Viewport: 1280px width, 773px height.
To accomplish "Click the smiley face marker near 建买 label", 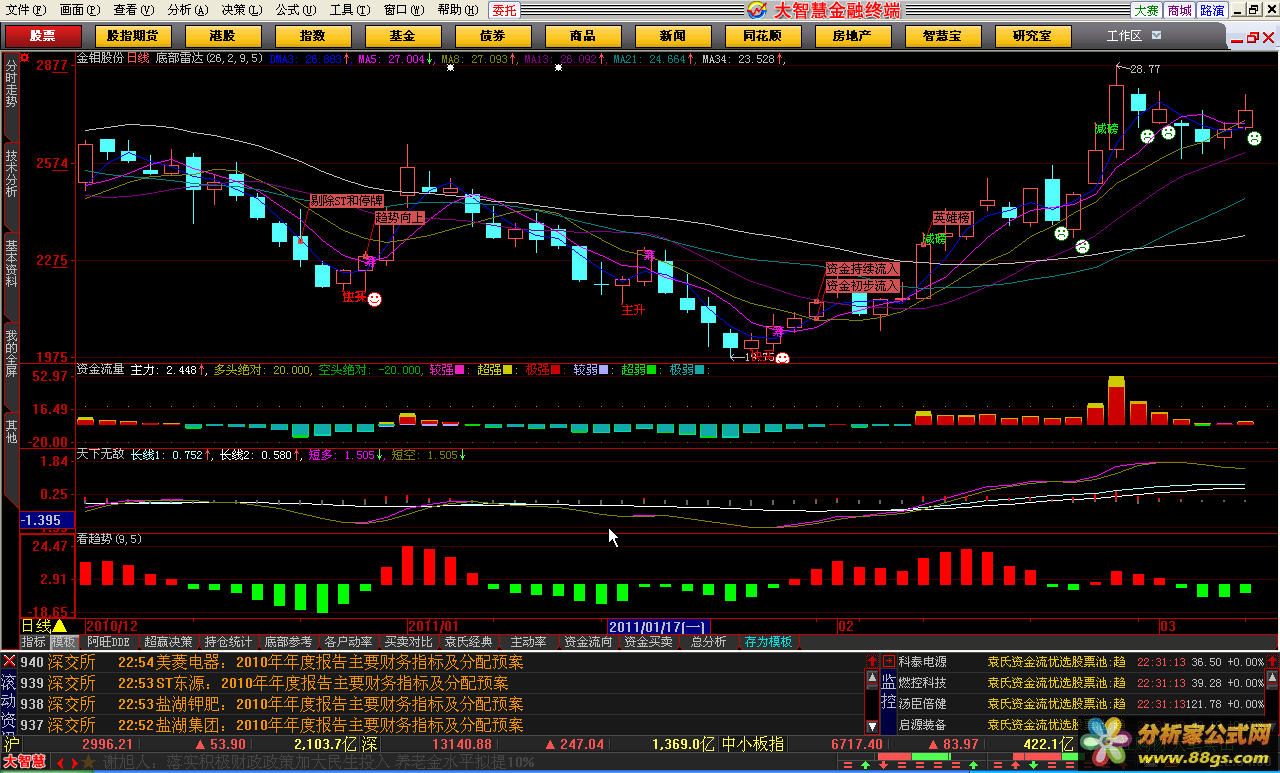I will click(374, 299).
